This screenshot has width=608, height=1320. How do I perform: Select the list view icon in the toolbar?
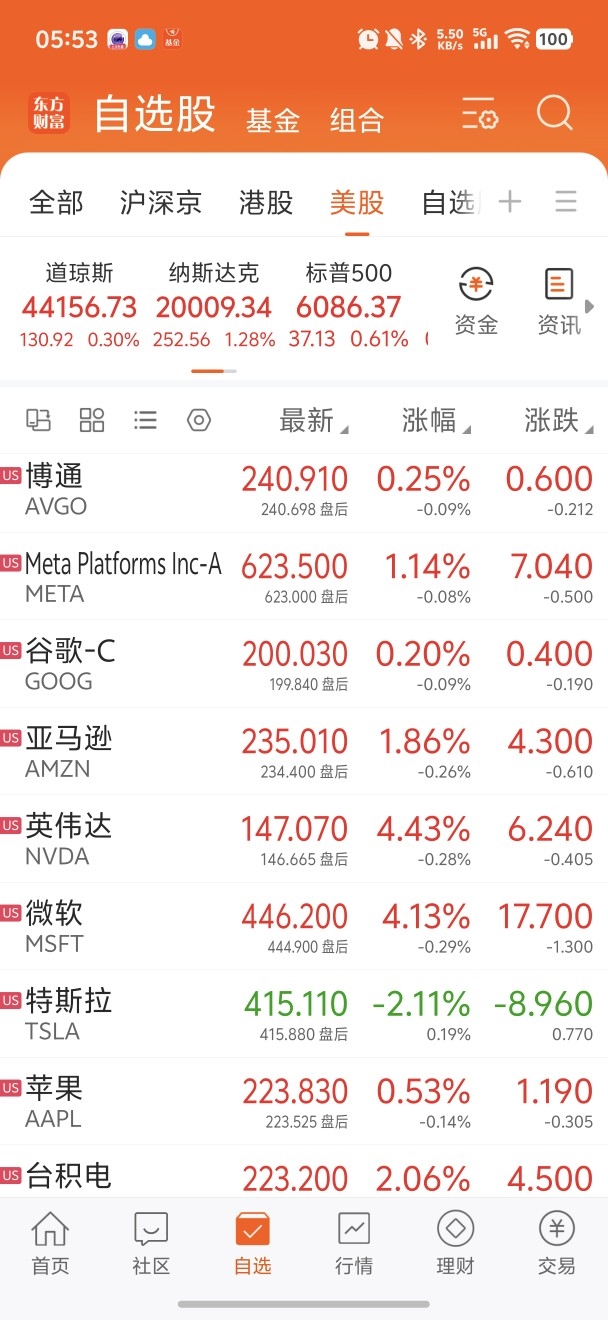(145, 420)
